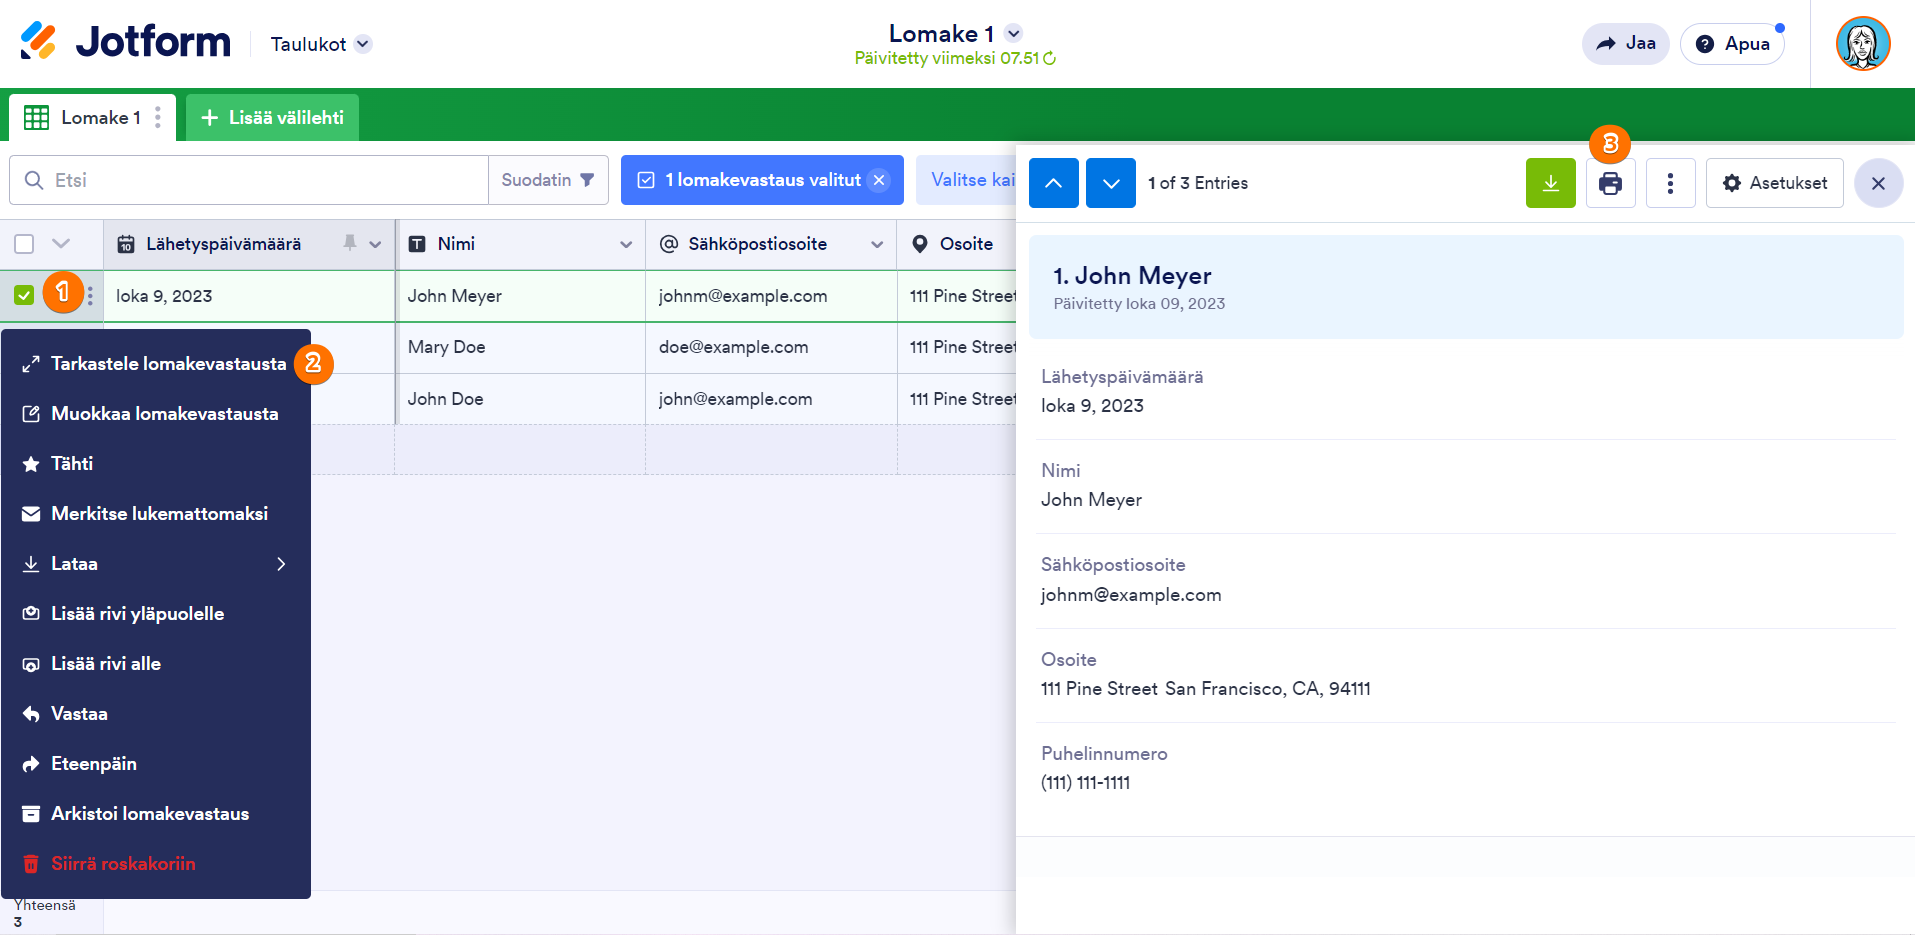
Task: Open the three-dot more options in entry panel
Action: (1670, 183)
